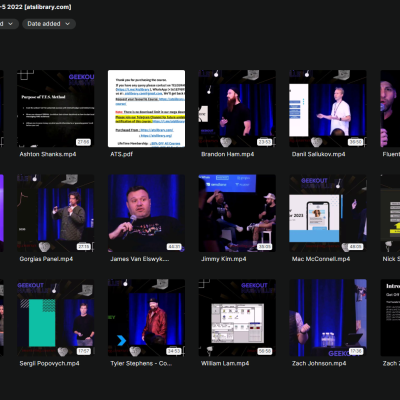400x400 pixels.
Task: Select the Tyler Stephens - Co... file name
Action: point(141,364)
